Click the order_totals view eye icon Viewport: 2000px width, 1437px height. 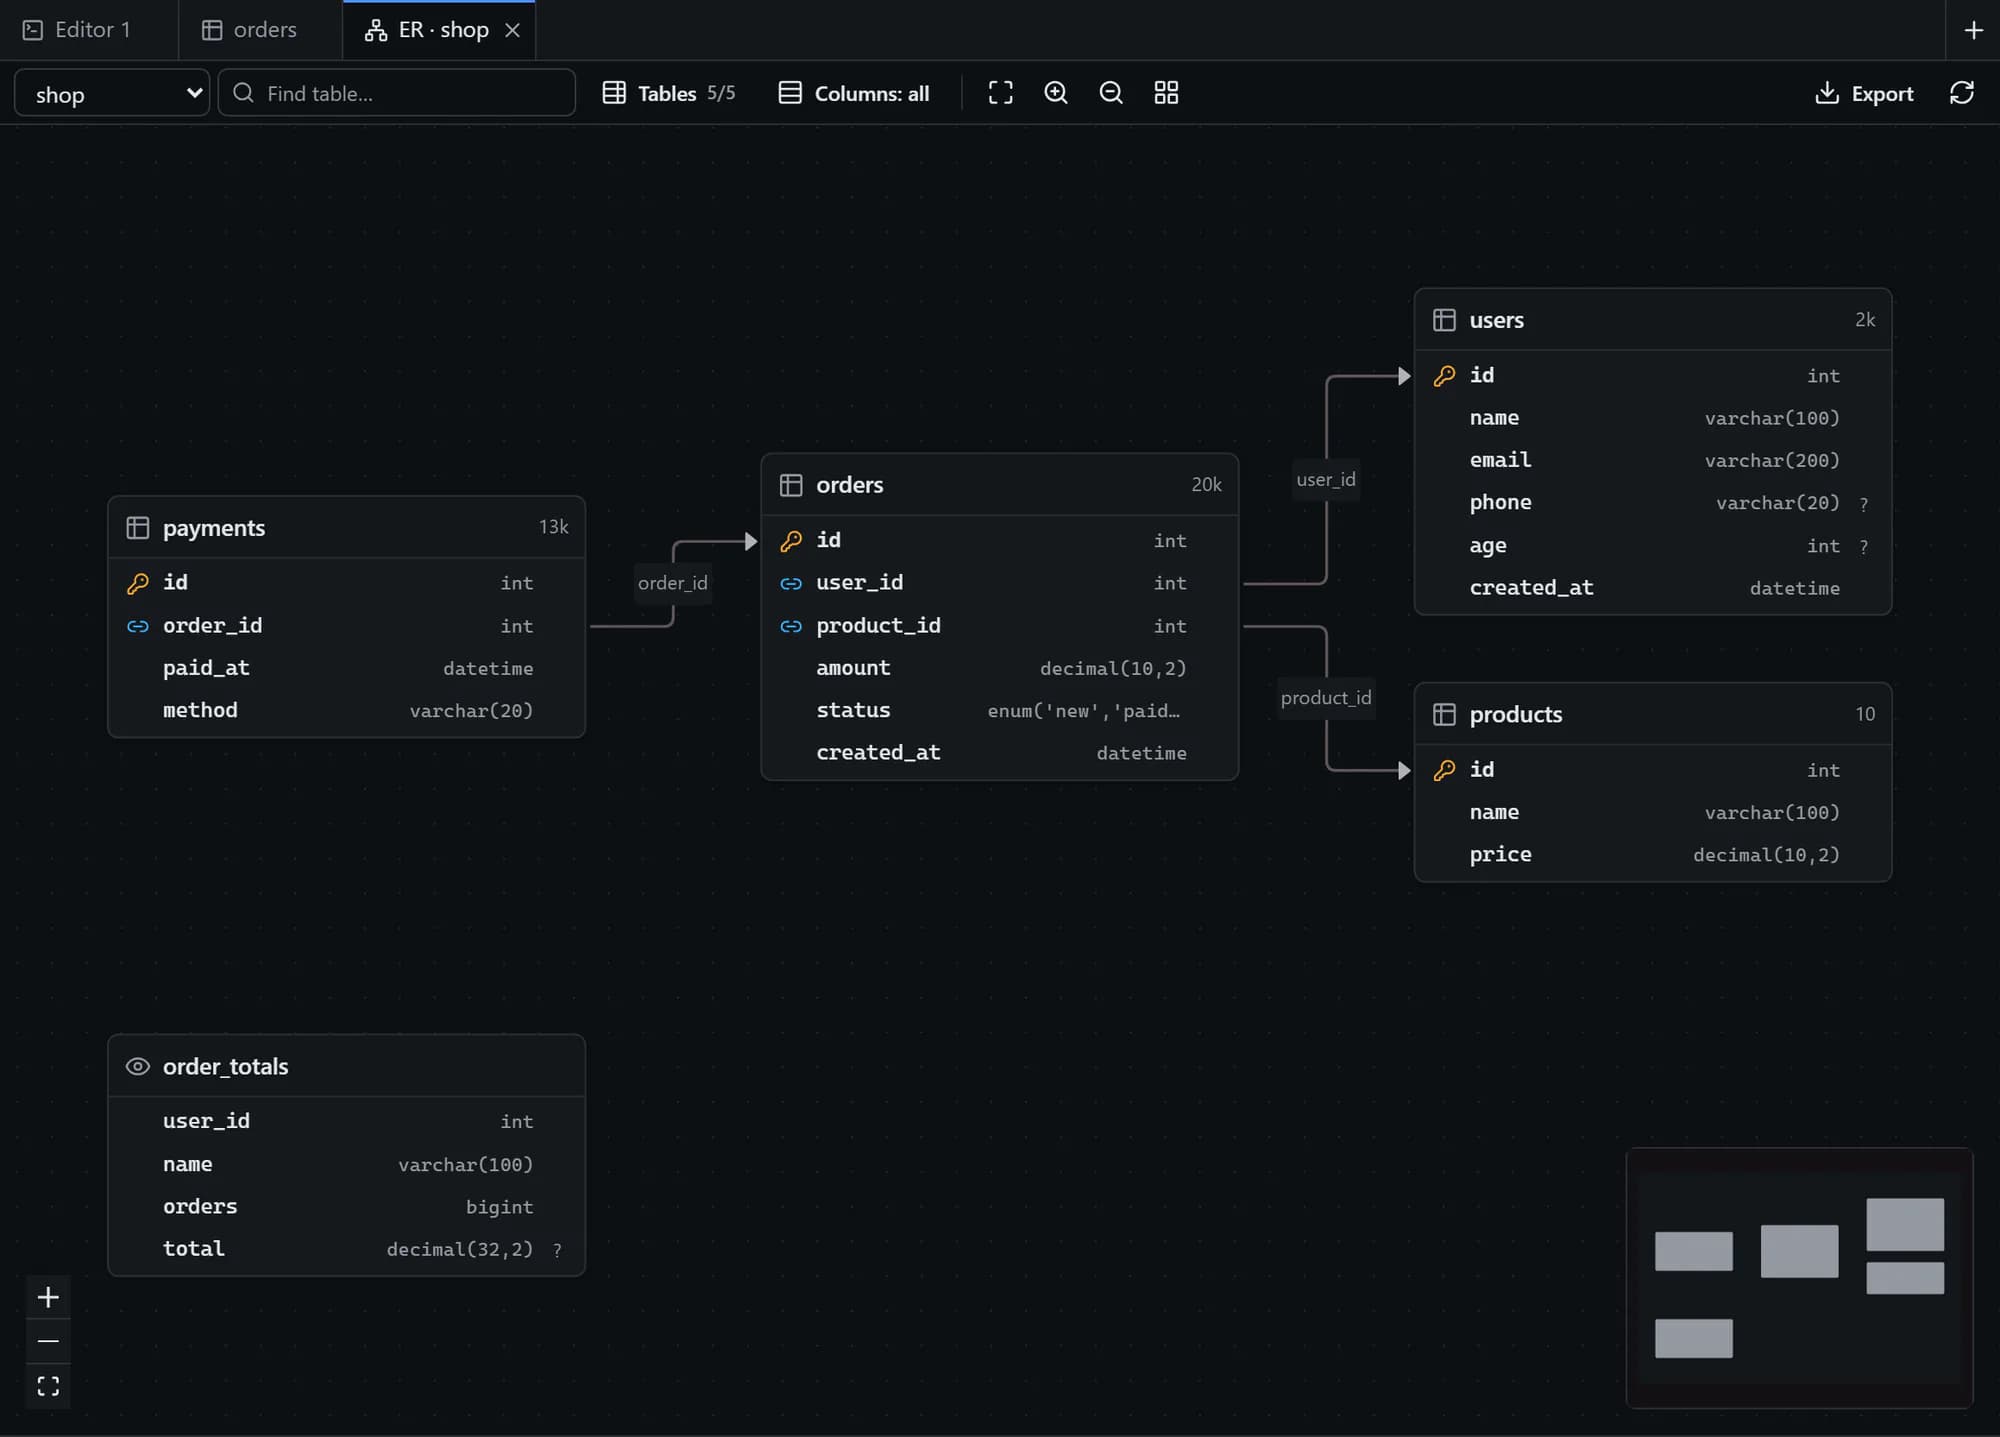[138, 1067]
